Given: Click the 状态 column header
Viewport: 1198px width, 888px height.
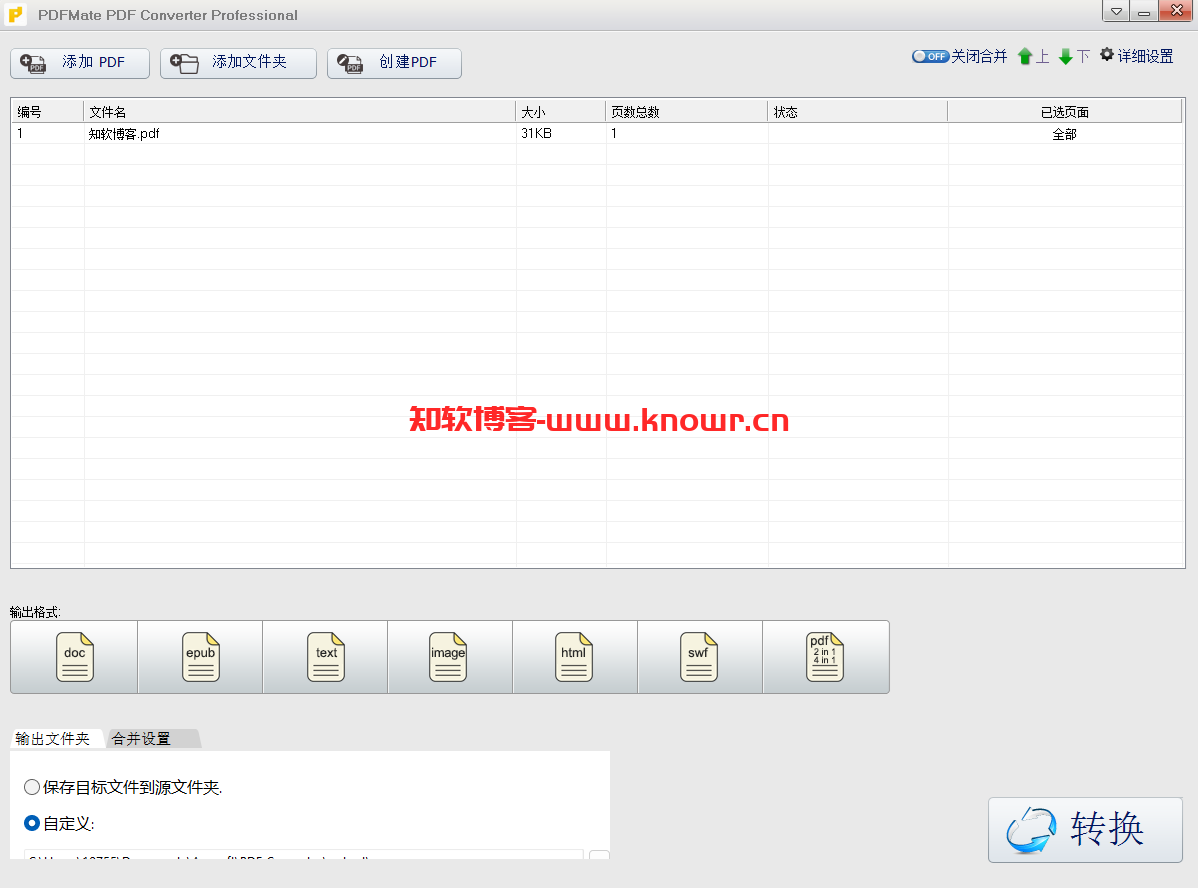Looking at the screenshot, I should point(858,112).
